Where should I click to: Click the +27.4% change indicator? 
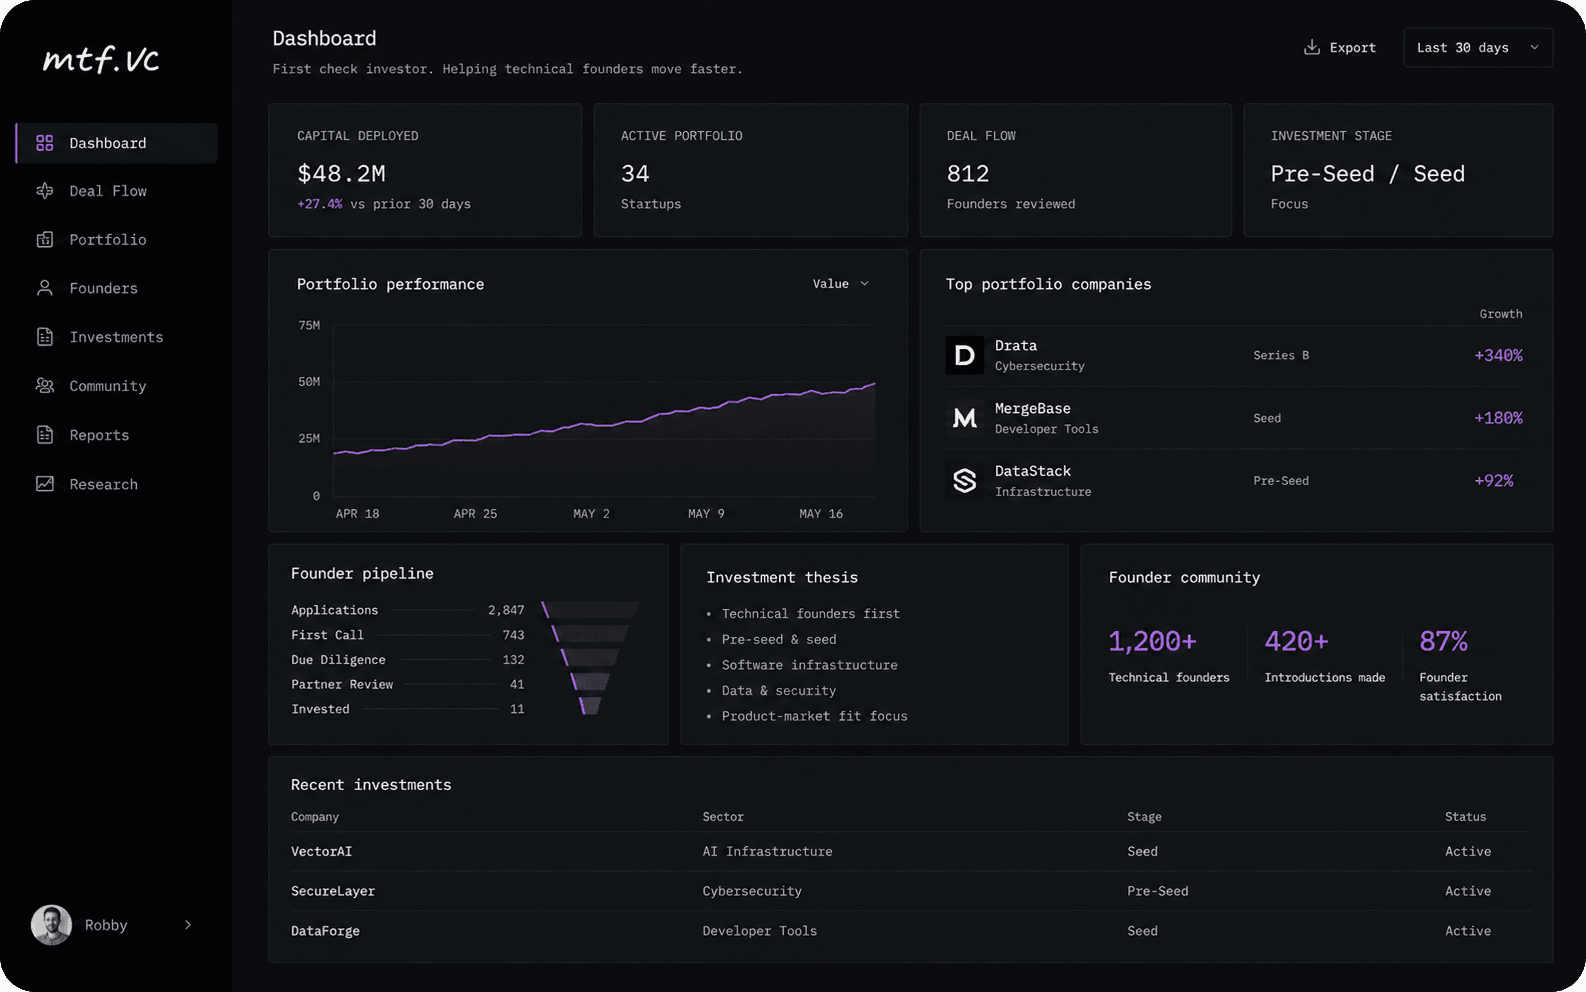[x=320, y=204]
